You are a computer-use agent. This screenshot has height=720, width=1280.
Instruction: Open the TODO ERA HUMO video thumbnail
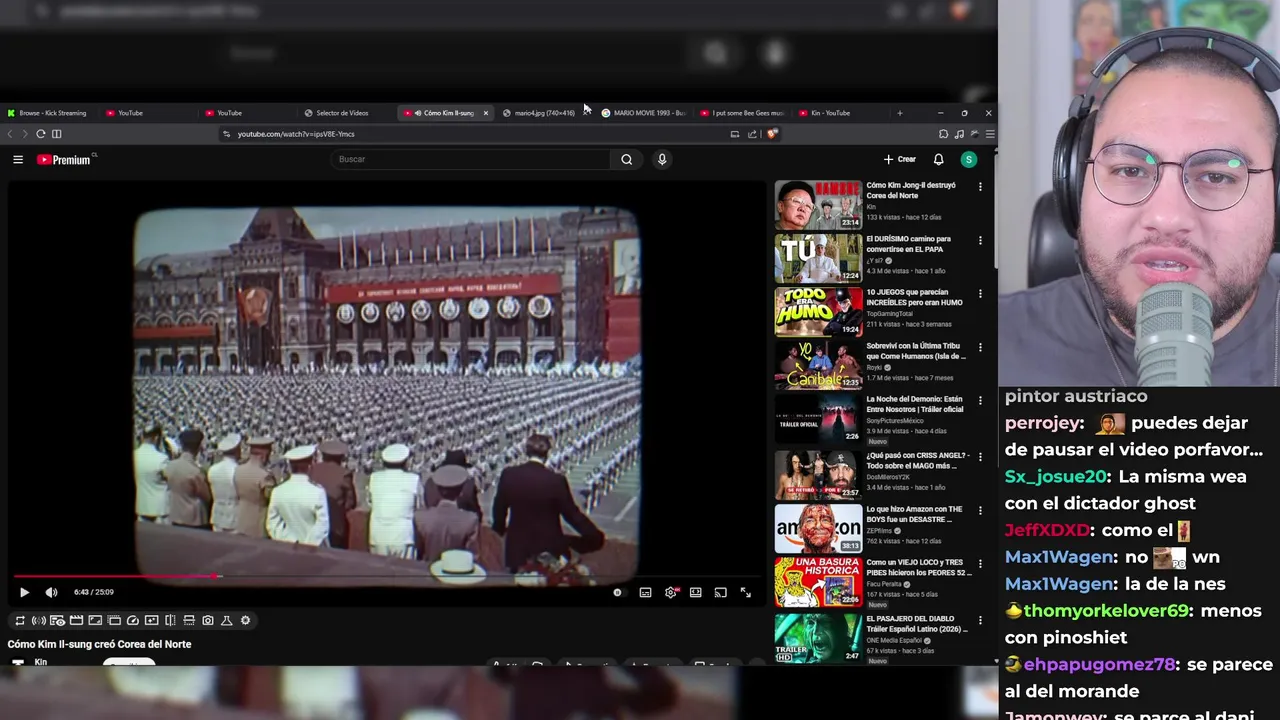pyautogui.click(x=818, y=313)
